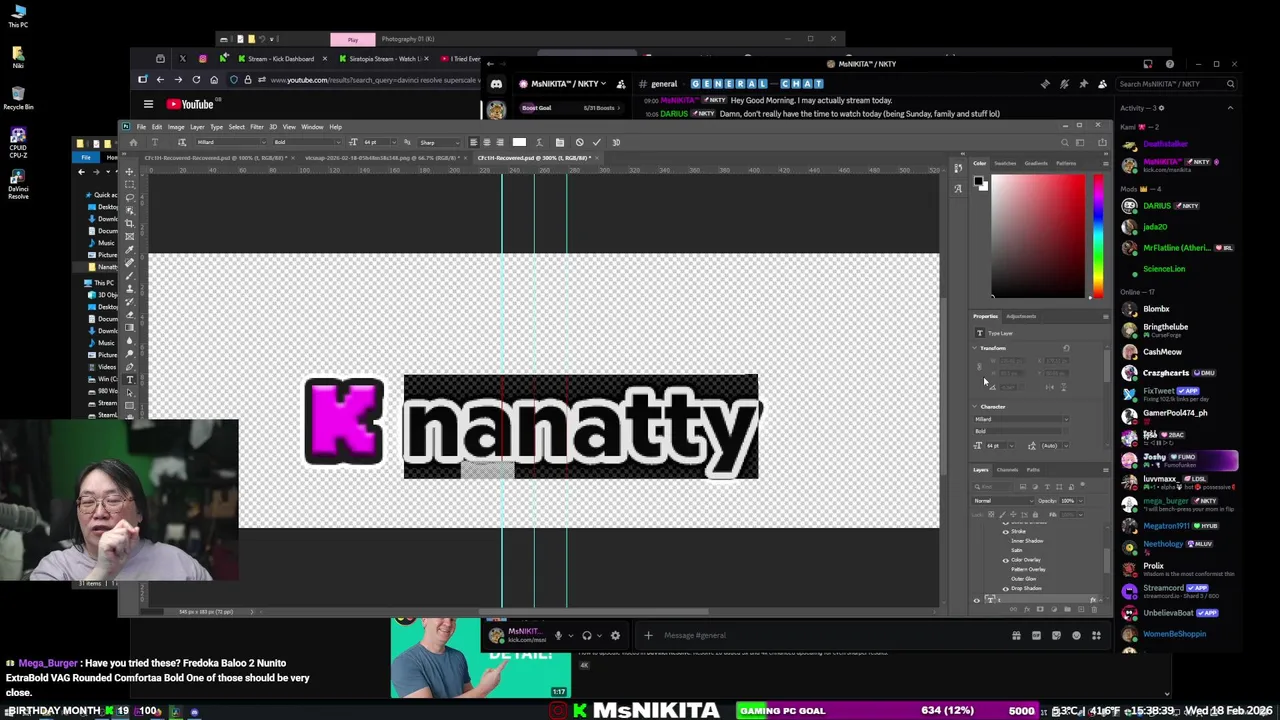1280x720 pixels.
Task: Select the Lasso tool
Action: [x=130, y=198]
